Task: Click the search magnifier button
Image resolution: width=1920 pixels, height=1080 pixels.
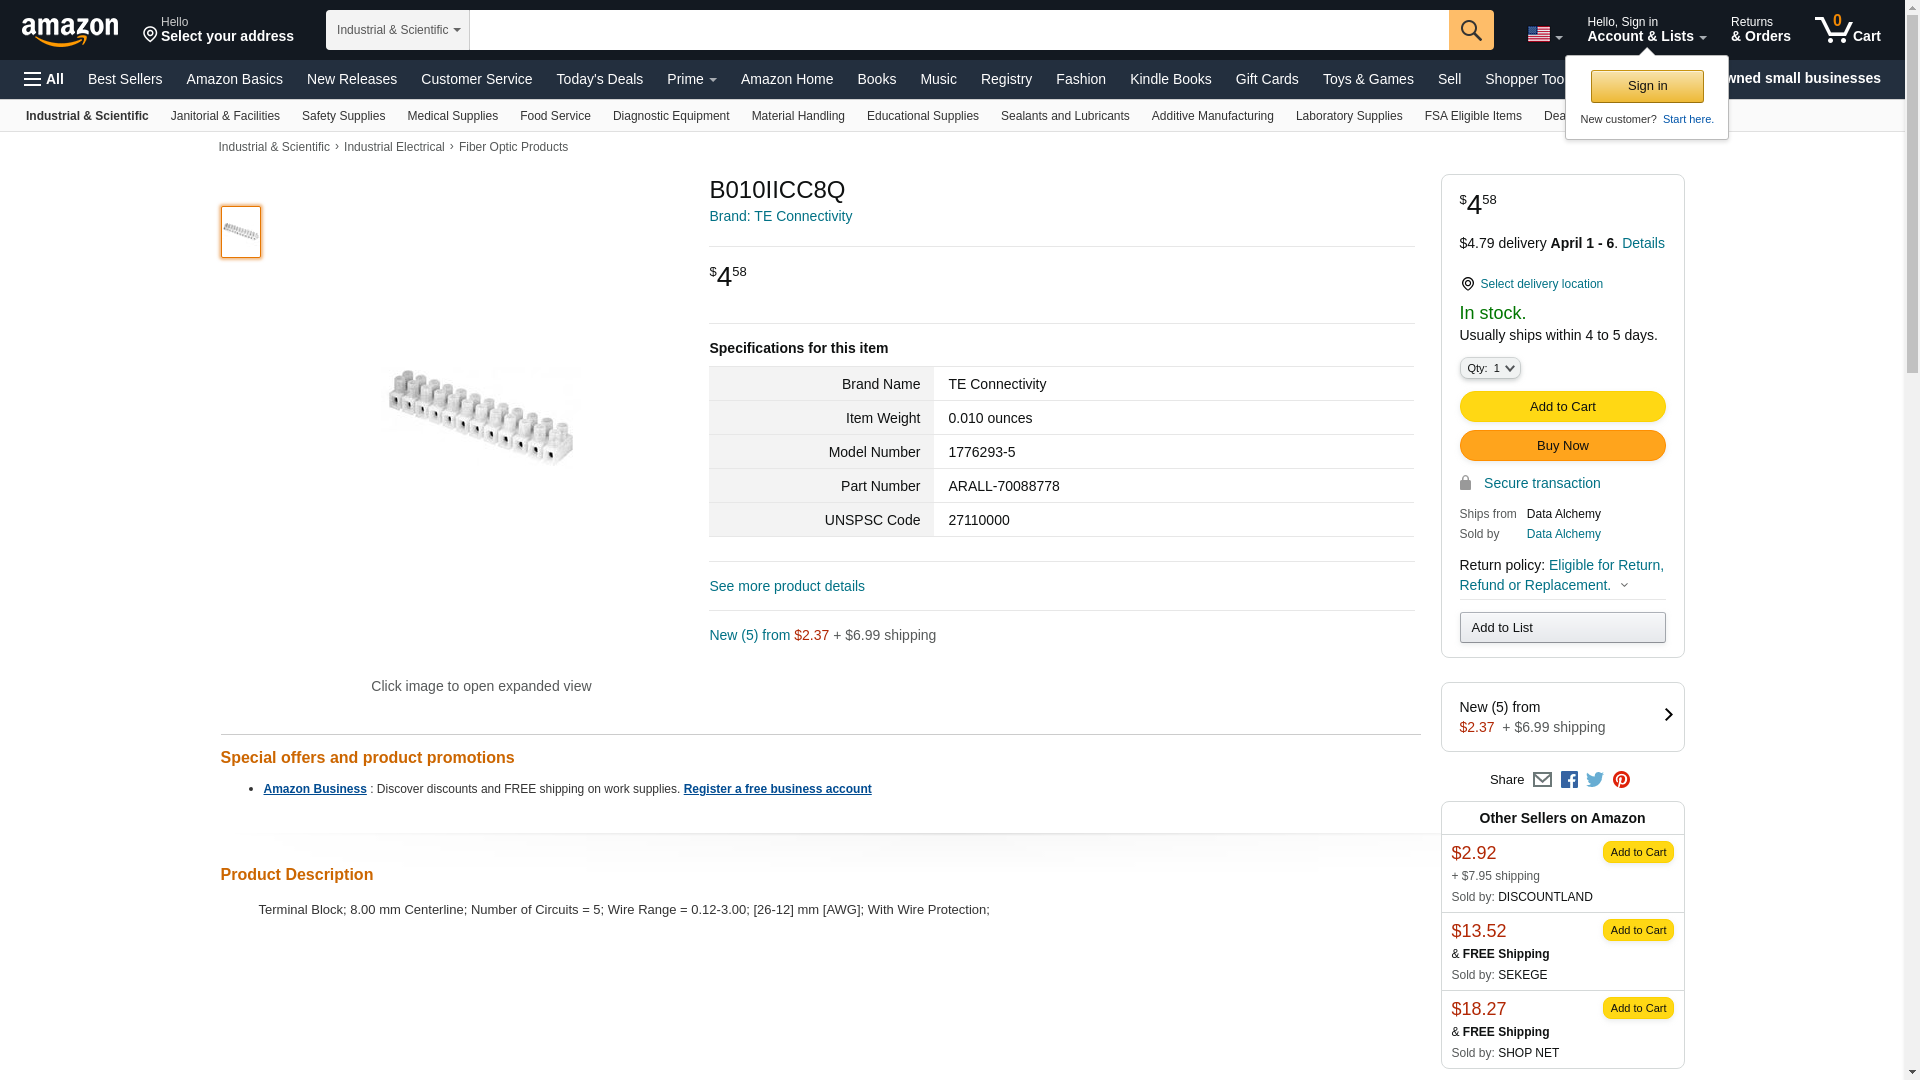Action: pyautogui.click(x=1470, y=30)
